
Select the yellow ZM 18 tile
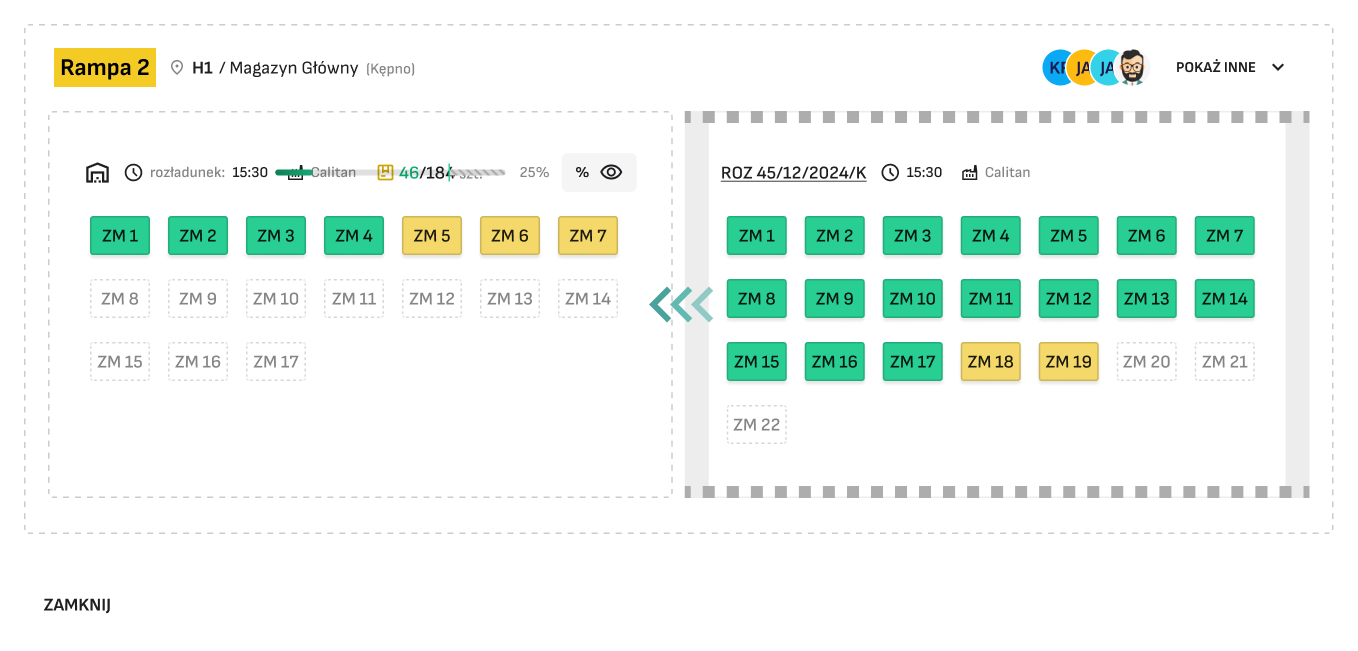(x=991, y=361)
